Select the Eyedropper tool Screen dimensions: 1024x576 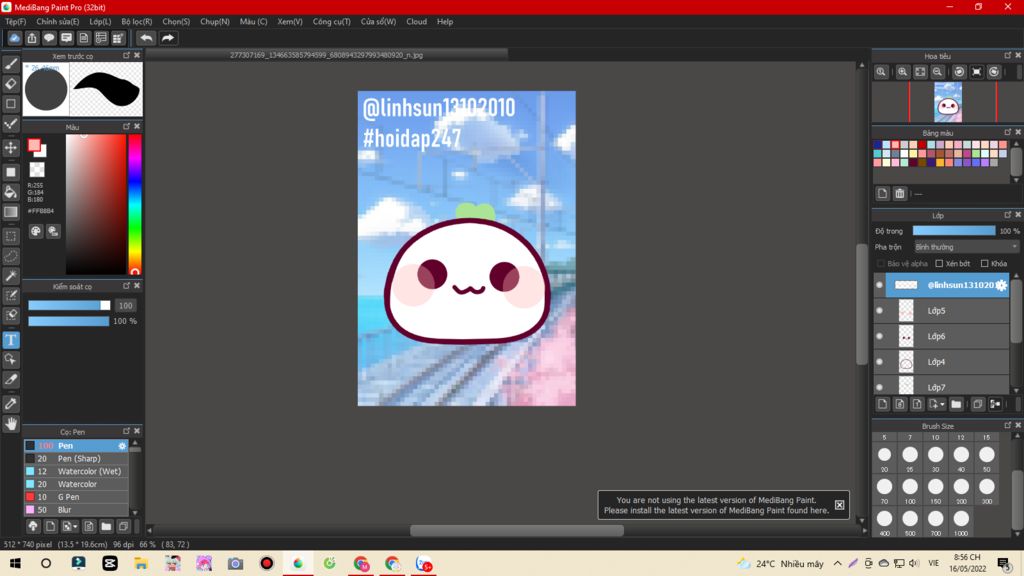pyautogui.click(x=11, y=404)
